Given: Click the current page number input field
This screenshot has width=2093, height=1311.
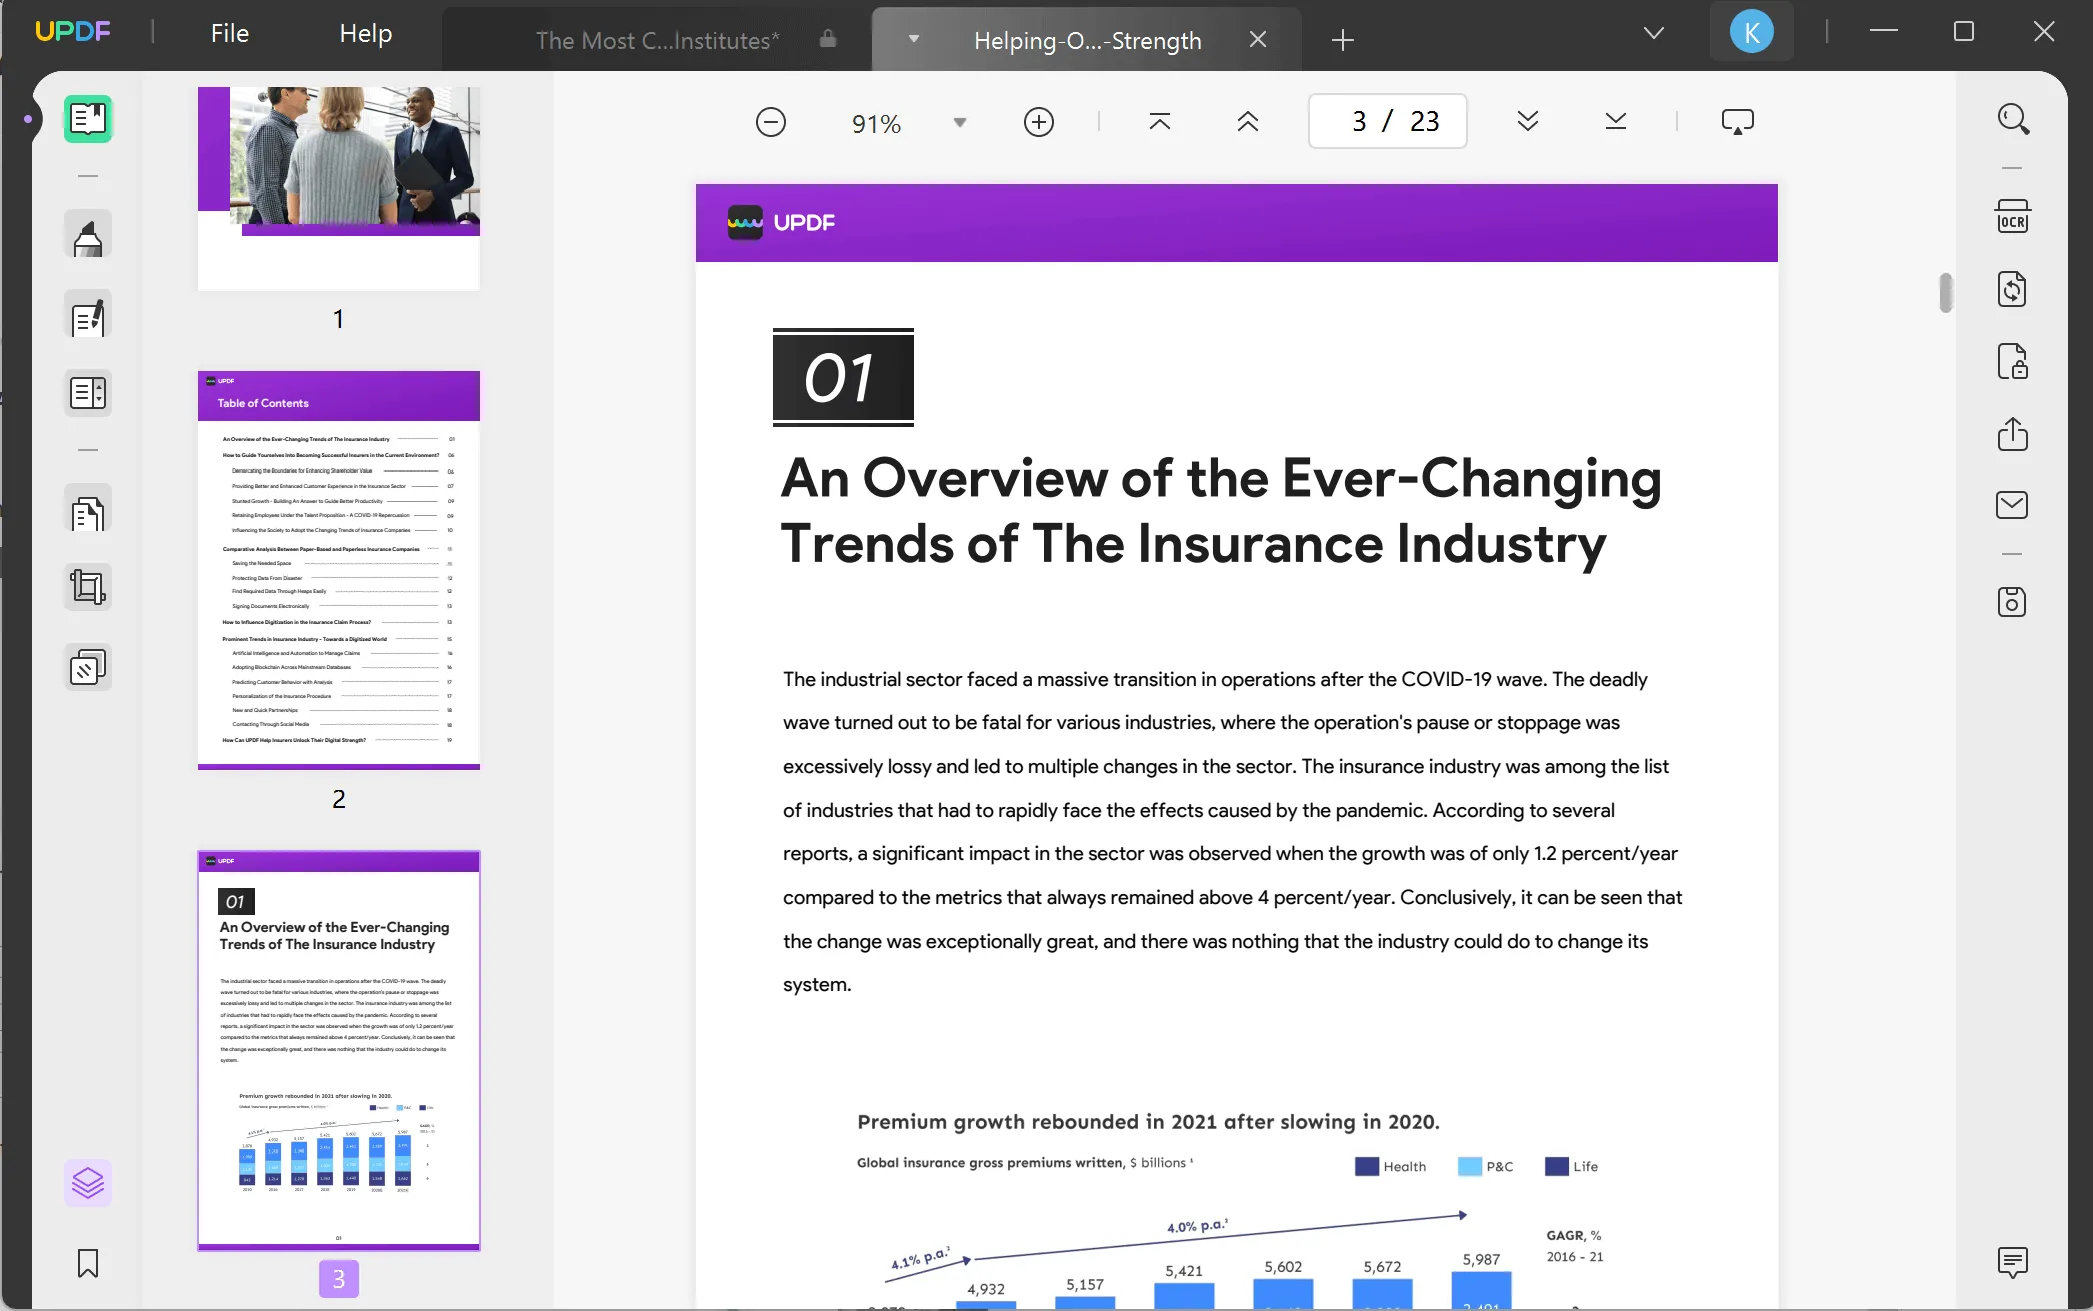Looking at the screenshot, I should tap(1358, 121).
